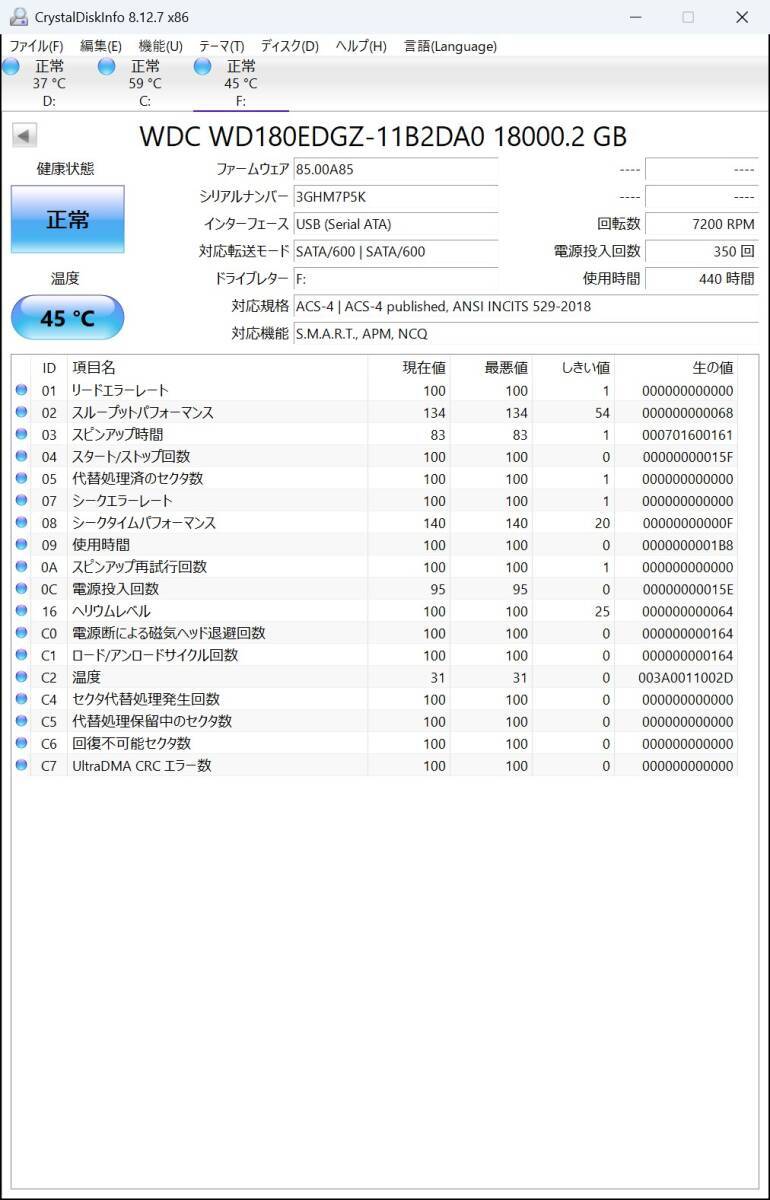Click status dot of attribute 02 スループットパフォーマンス
770x1200 pixels.
pos(21,412)
